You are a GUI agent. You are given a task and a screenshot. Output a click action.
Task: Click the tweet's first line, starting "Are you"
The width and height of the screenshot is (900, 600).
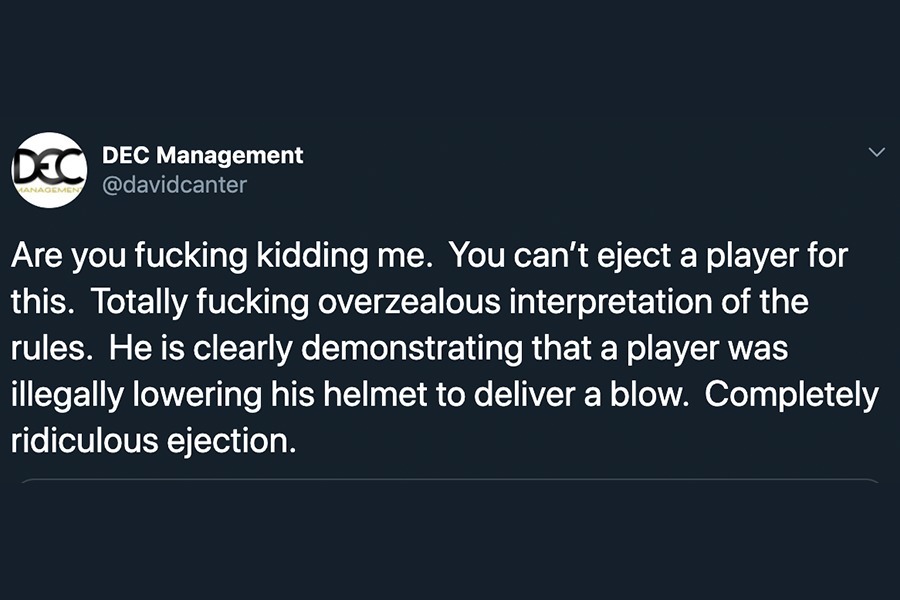(x=429, y=256)
